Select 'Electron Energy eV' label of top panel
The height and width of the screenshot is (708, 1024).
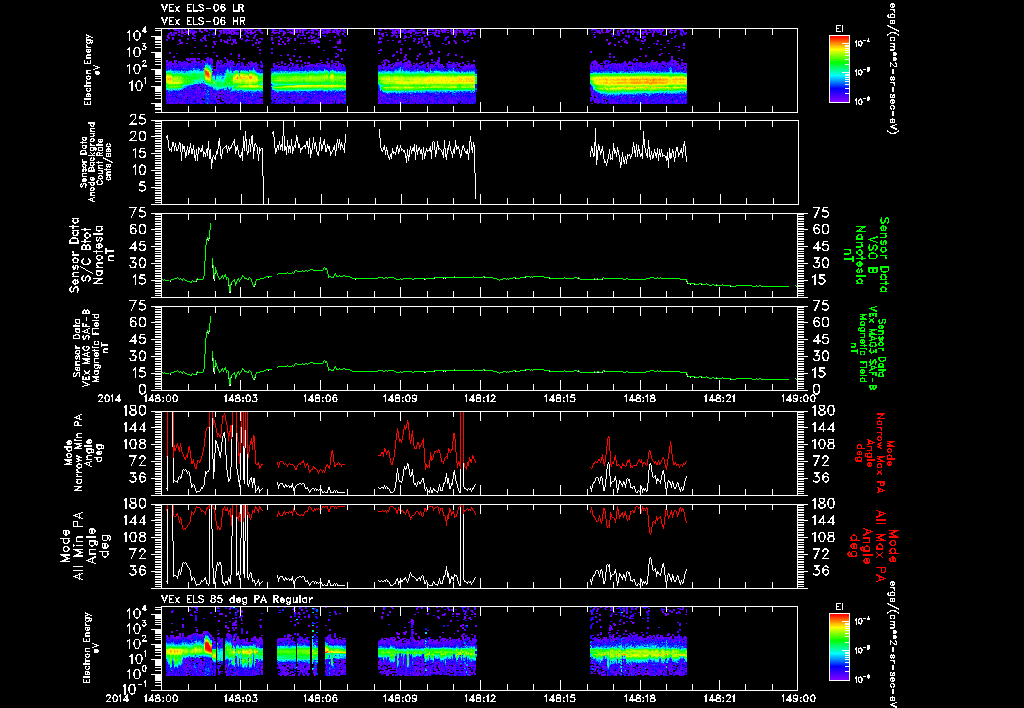tap(88, 70)
